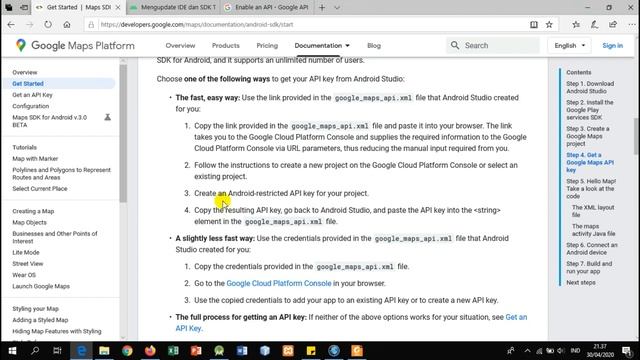Open Launch Google Maps in sidebar
This screenshot has width=640, height=360.
pos(41,286)
